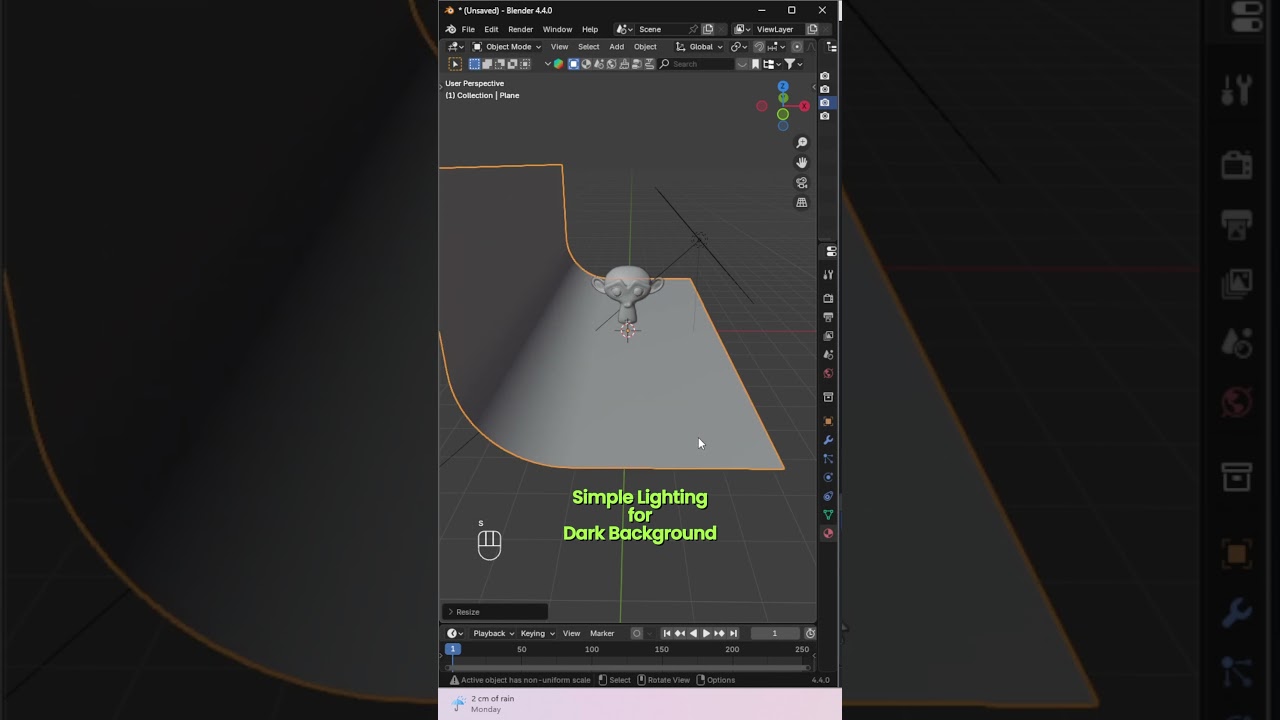This screenshot has width=1280, height=720.
Task: Open the ViewLayer browse dropdown
Action: coord(742,29)
